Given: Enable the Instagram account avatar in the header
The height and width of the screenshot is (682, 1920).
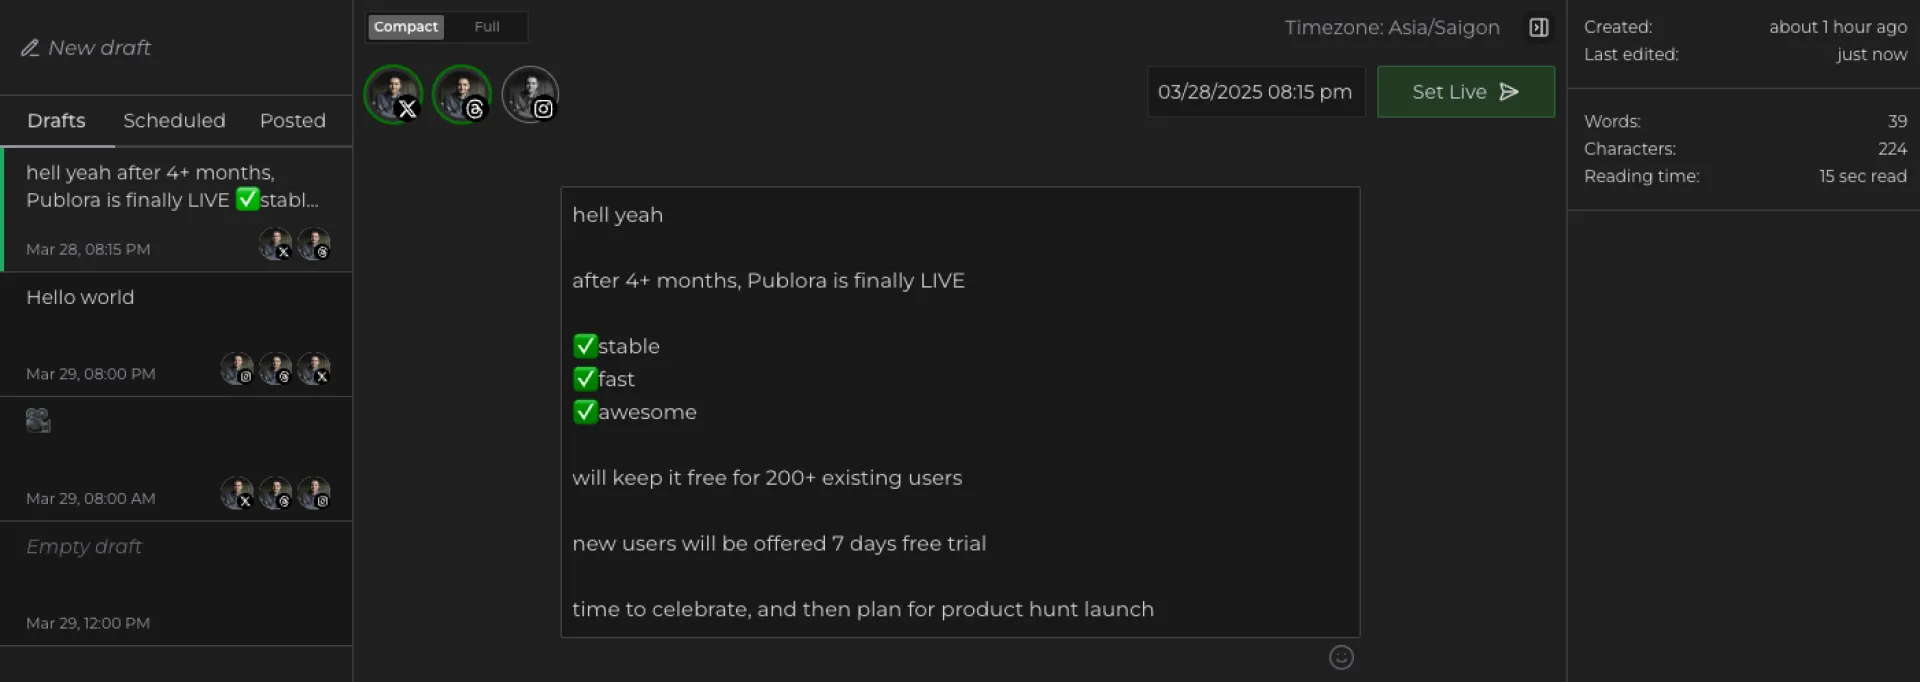Looking at the screenshot, I should [x=530, y=95].
